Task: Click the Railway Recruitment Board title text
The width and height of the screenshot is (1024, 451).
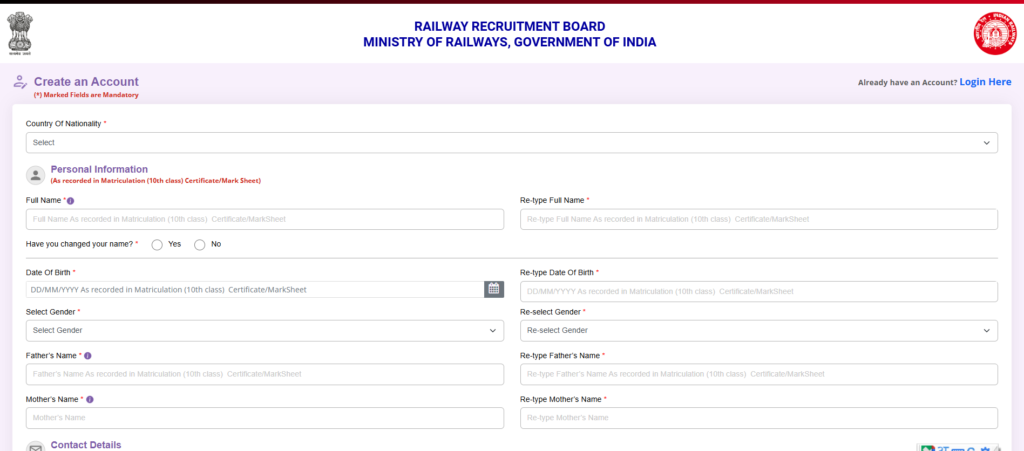Action: pyautogui.click(x=509, y=27)
